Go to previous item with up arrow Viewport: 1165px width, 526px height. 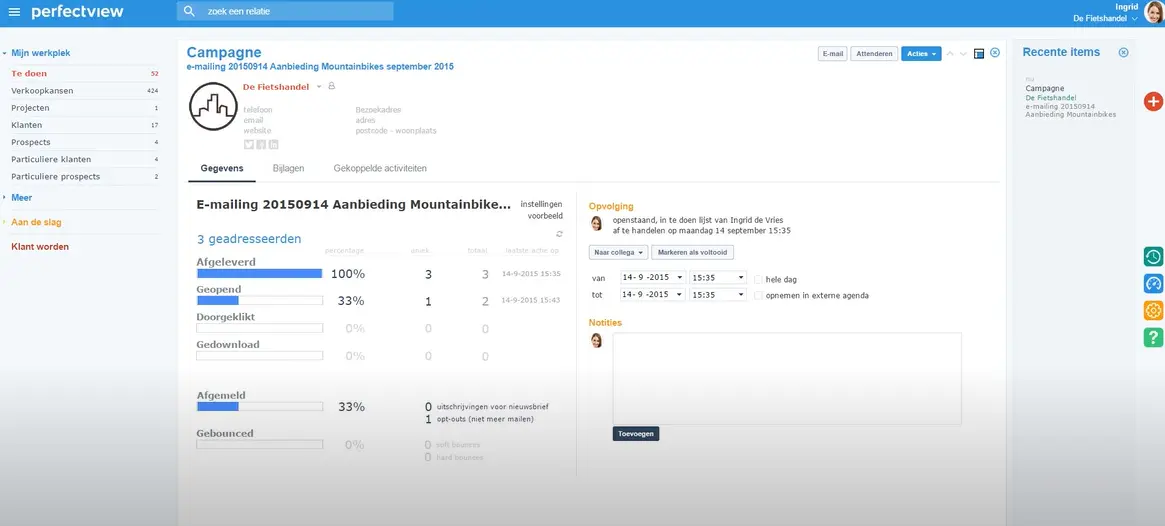click(950, 53)
